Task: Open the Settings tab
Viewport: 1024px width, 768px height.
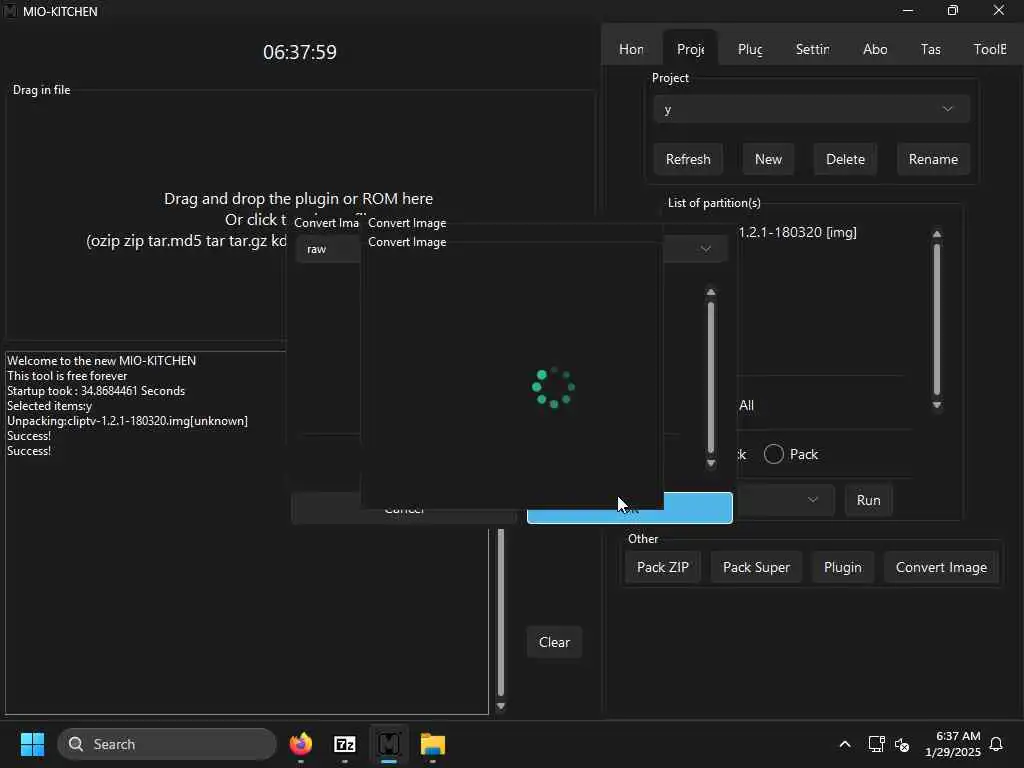Action: (812, 49)
